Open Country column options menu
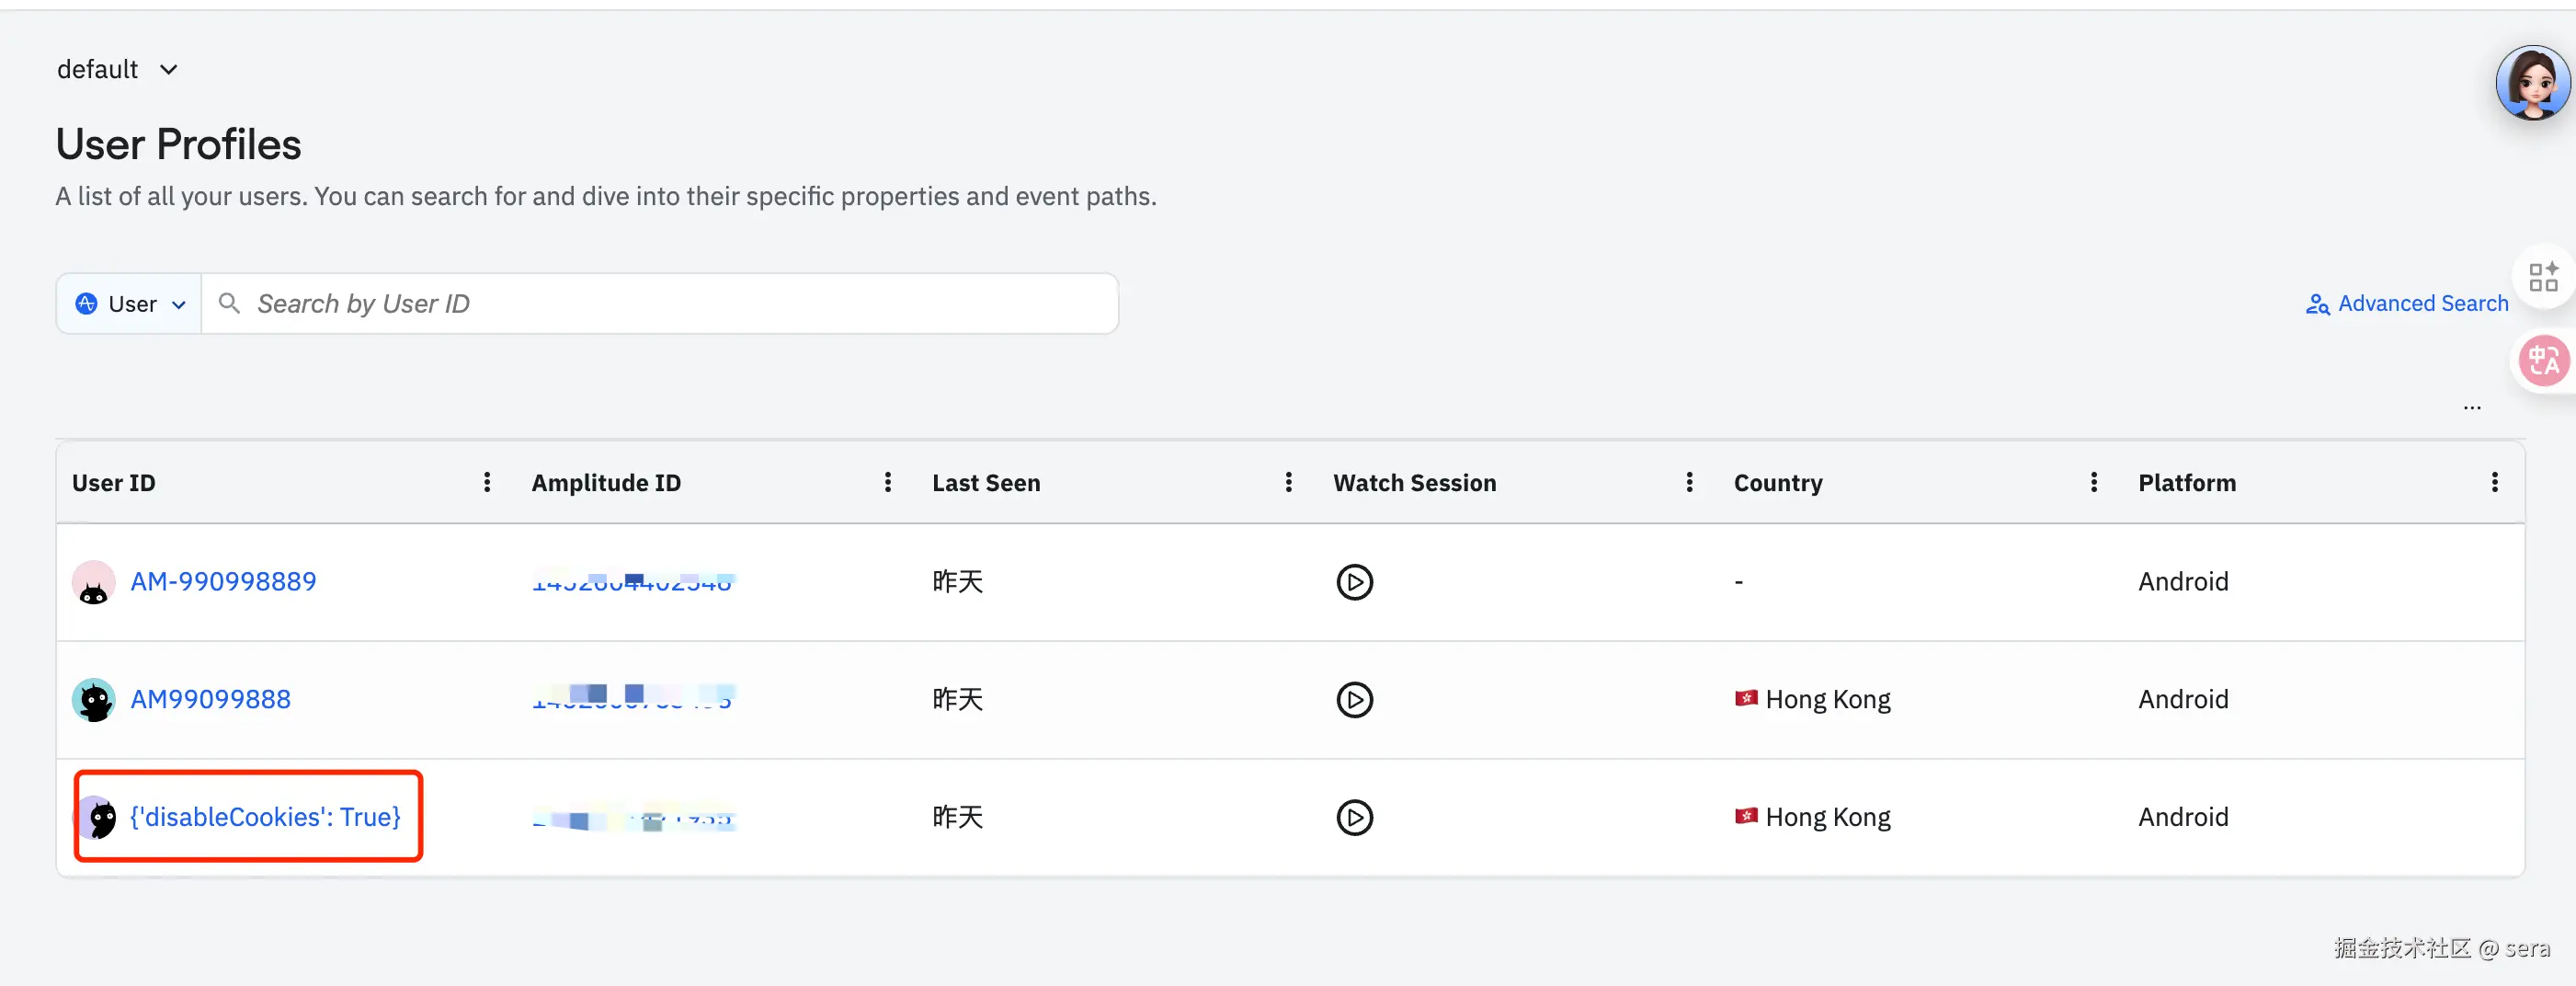The image size is (2576, 986). pyautogui.click(x=2093, y=483)
